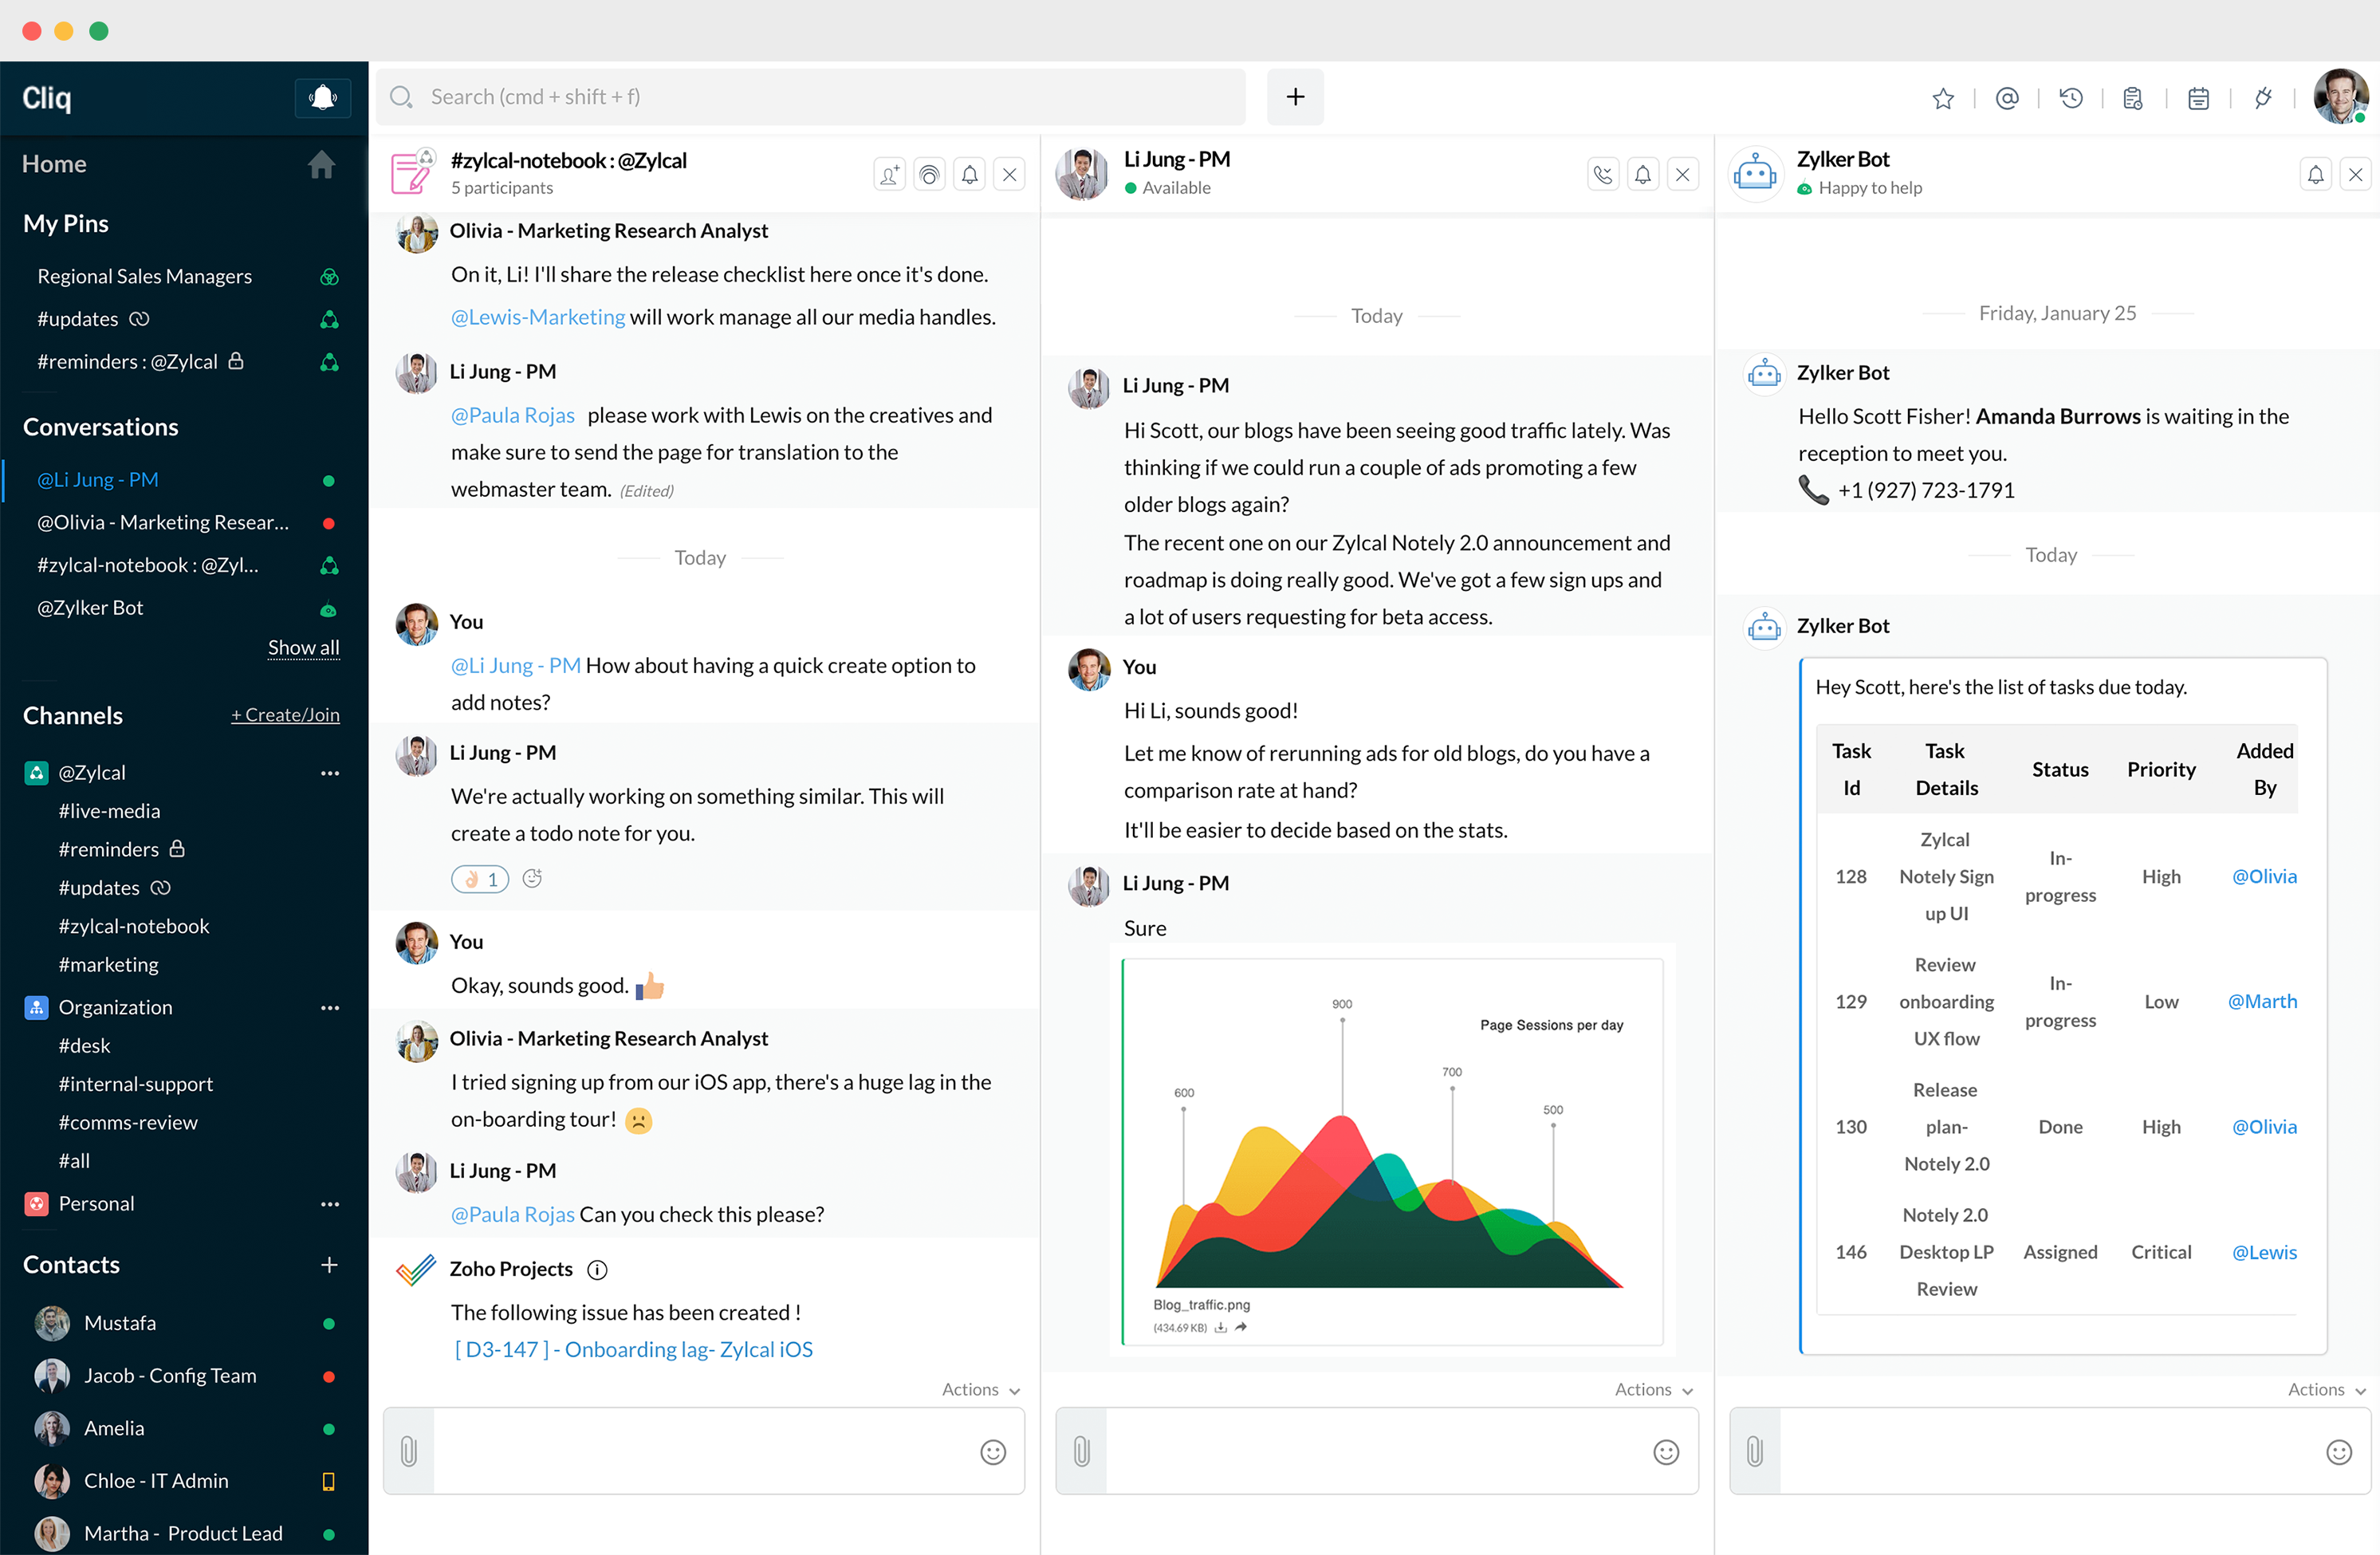Open more options for Organization channel group
2380x1555 pixels.
point(330,1008)
